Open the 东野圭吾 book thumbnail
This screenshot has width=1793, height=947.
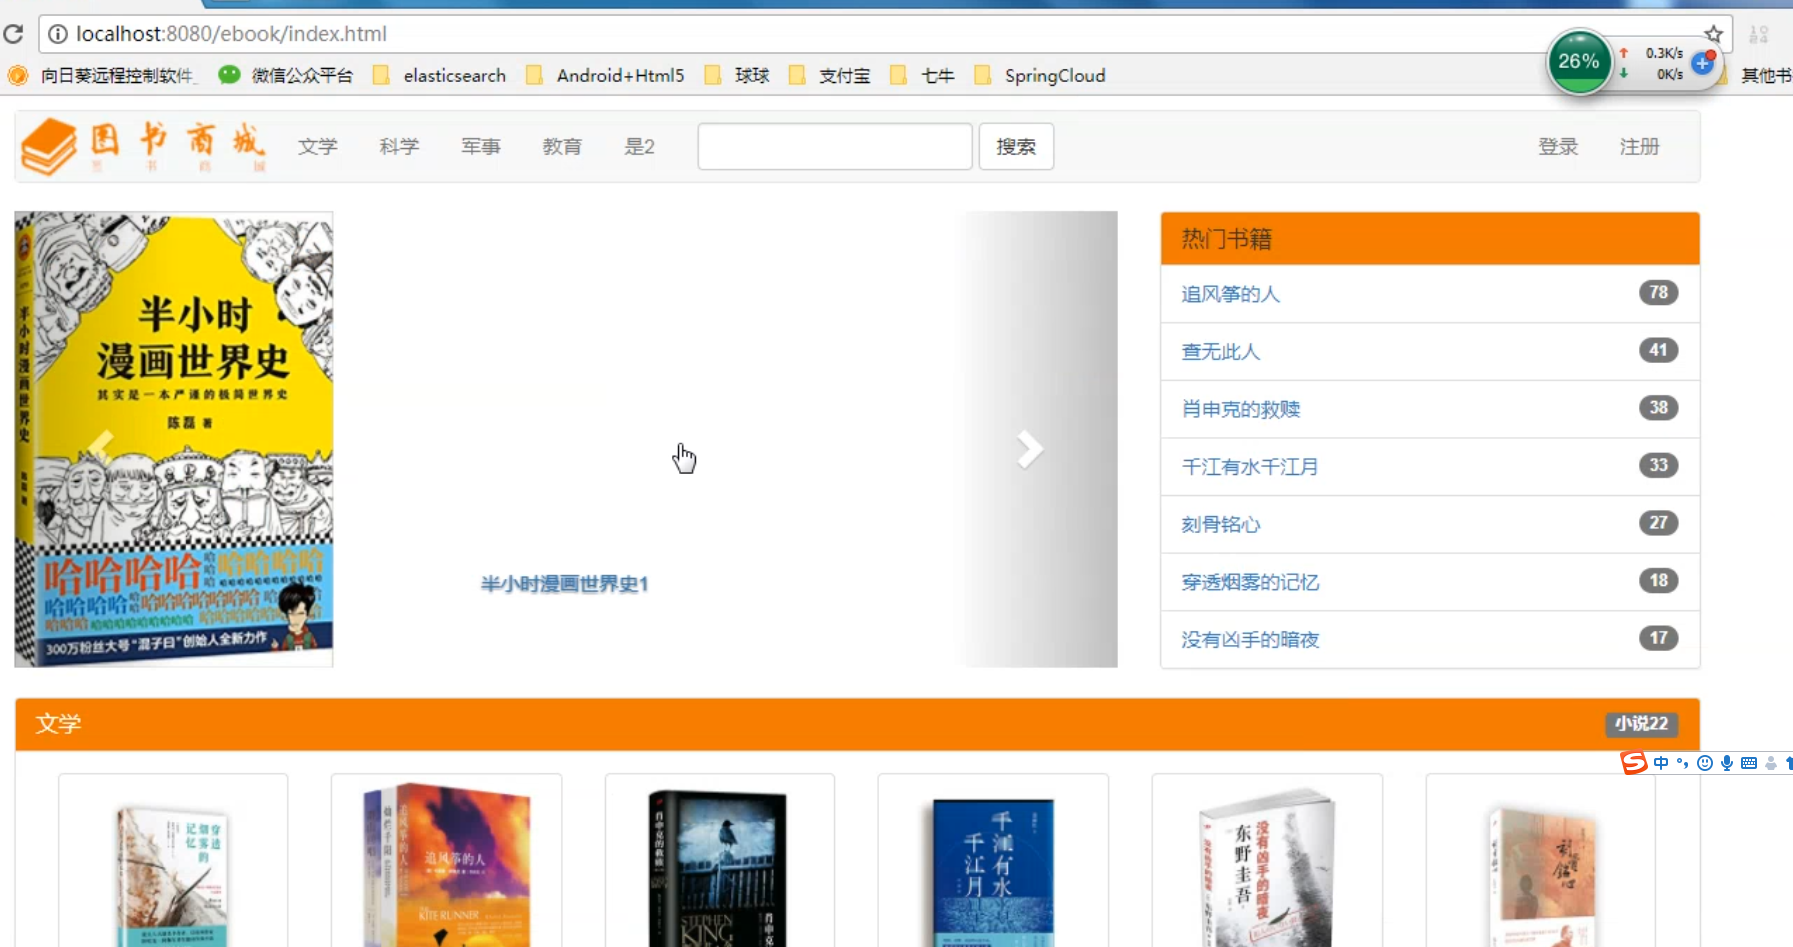1267,869
